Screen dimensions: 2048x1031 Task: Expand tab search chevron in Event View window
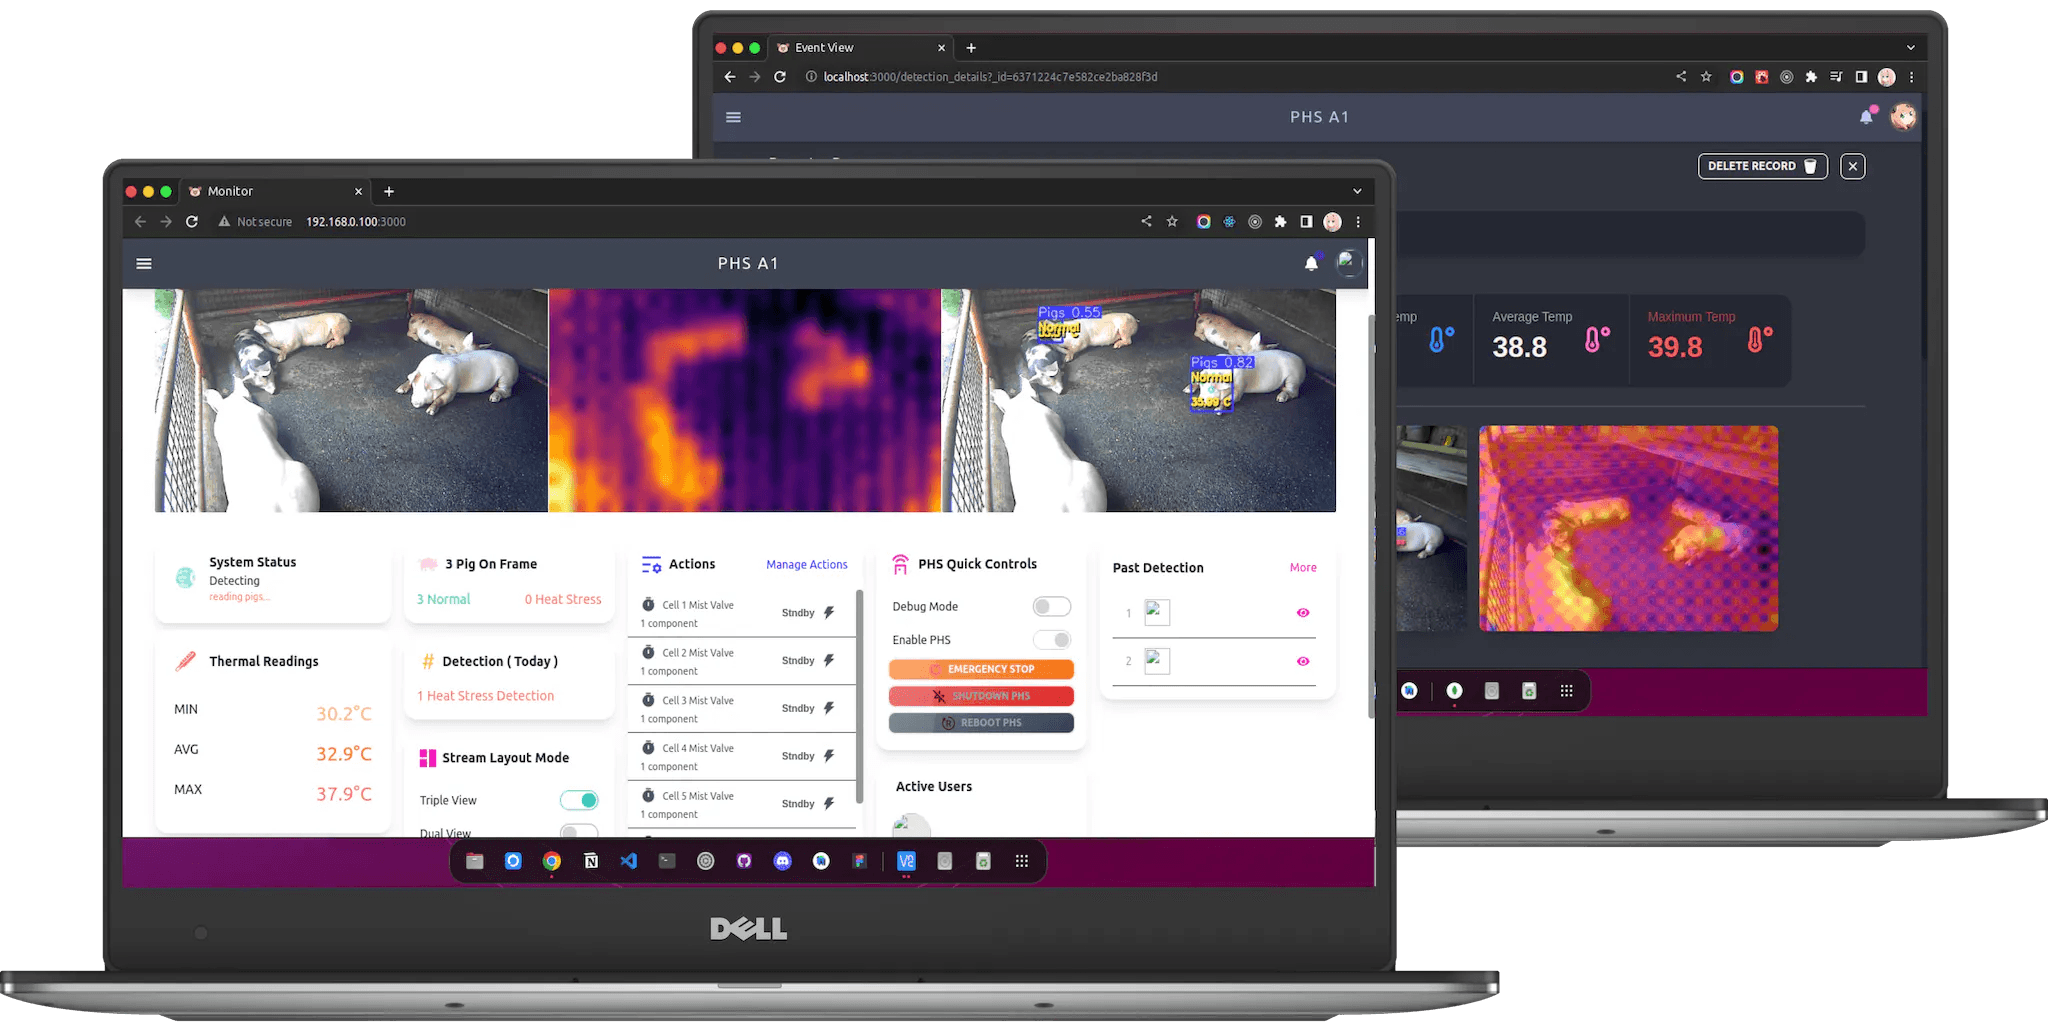click(1910, 47)
